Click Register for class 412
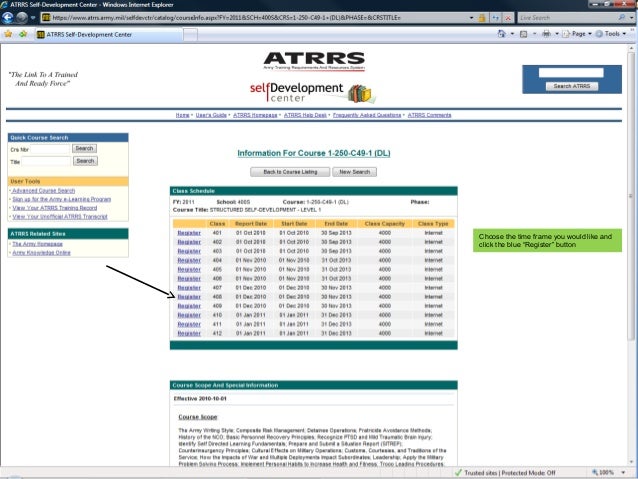 [189, 333]
